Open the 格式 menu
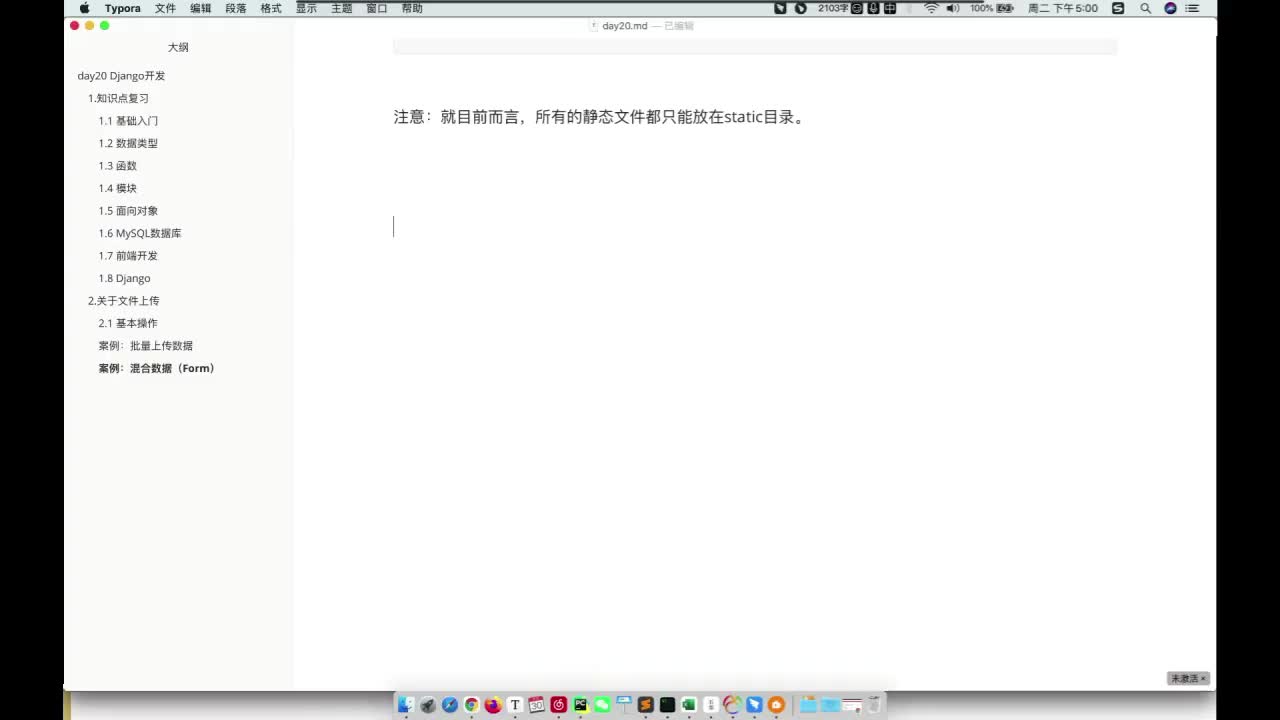This screenshot has width=1280, height=720. [x=271, y=8]
